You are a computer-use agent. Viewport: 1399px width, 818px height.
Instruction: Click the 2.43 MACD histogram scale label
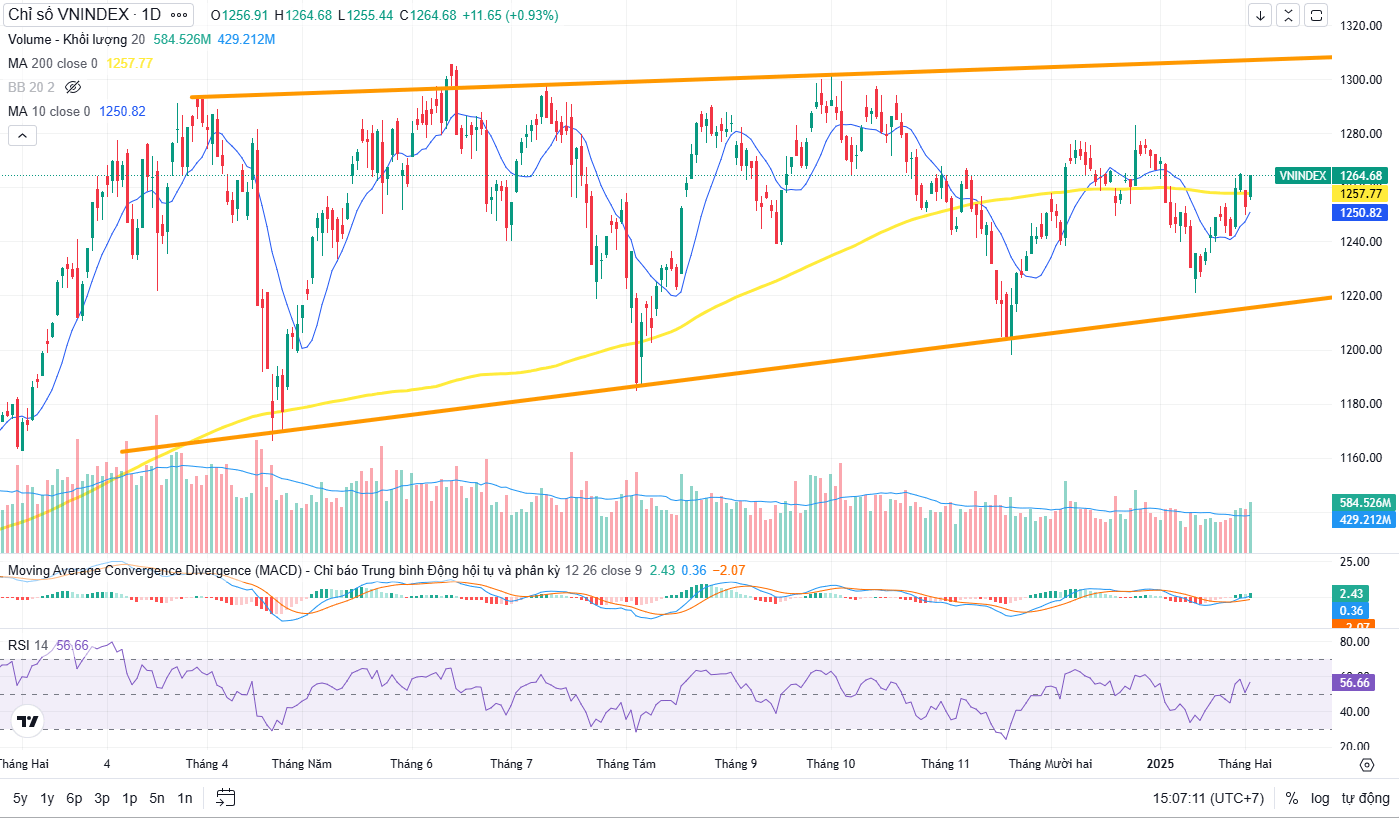coord(1352,593)
